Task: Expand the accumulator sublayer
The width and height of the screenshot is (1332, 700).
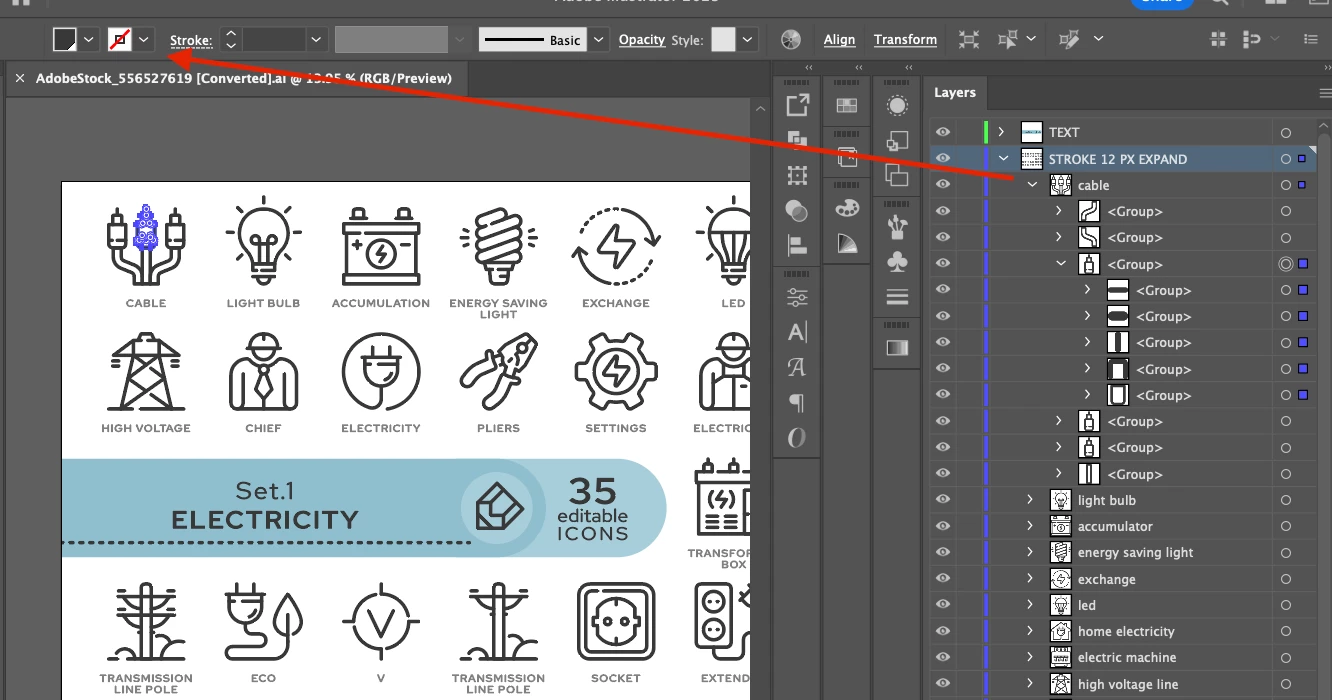Action: click(1031, 526)
